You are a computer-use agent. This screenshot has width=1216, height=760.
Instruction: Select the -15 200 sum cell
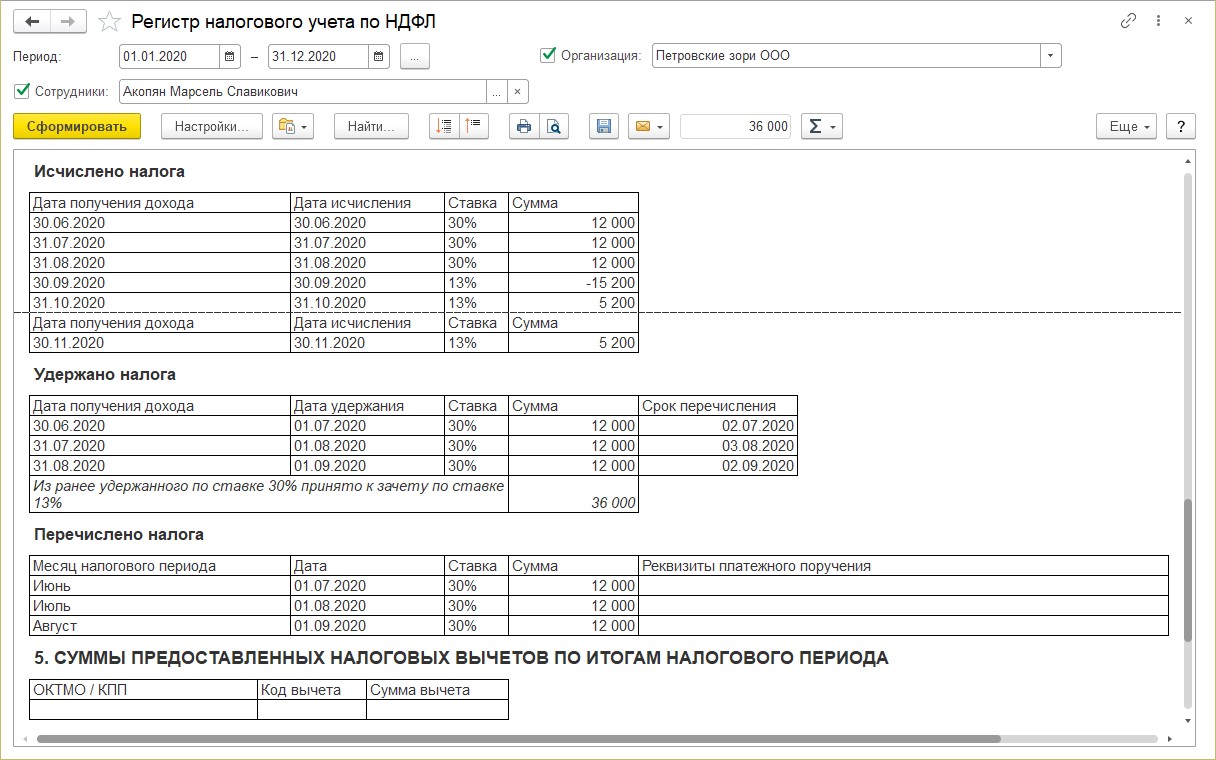(x=573, y=283)
